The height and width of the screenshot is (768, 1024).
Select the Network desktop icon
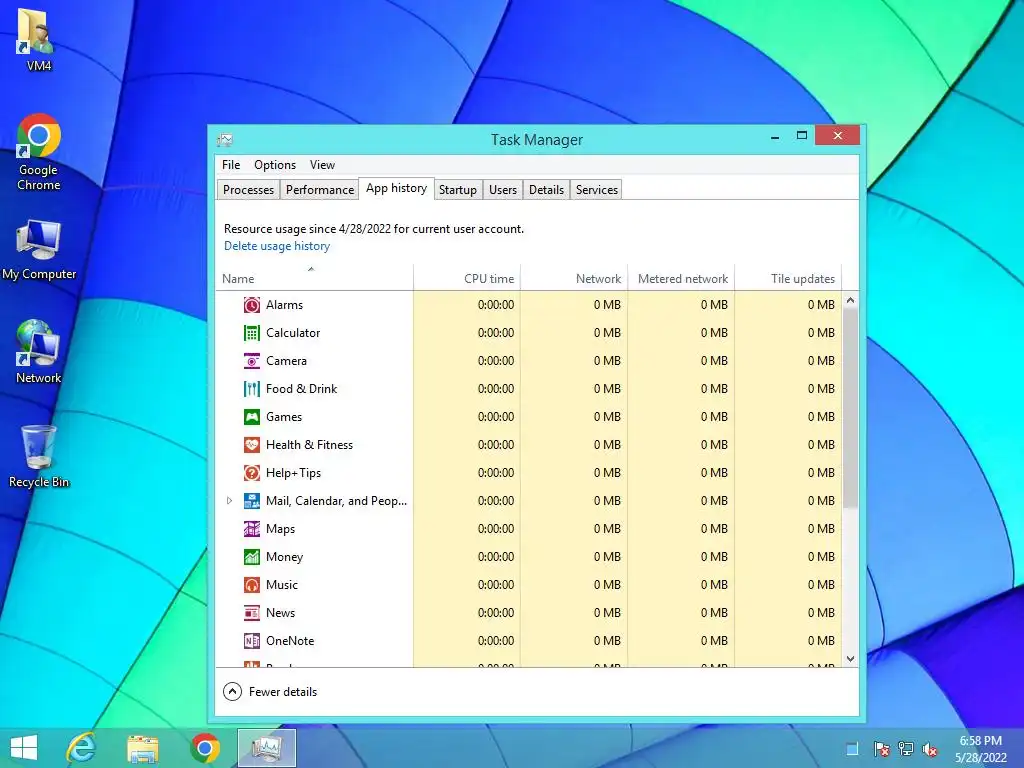[39, 351]
